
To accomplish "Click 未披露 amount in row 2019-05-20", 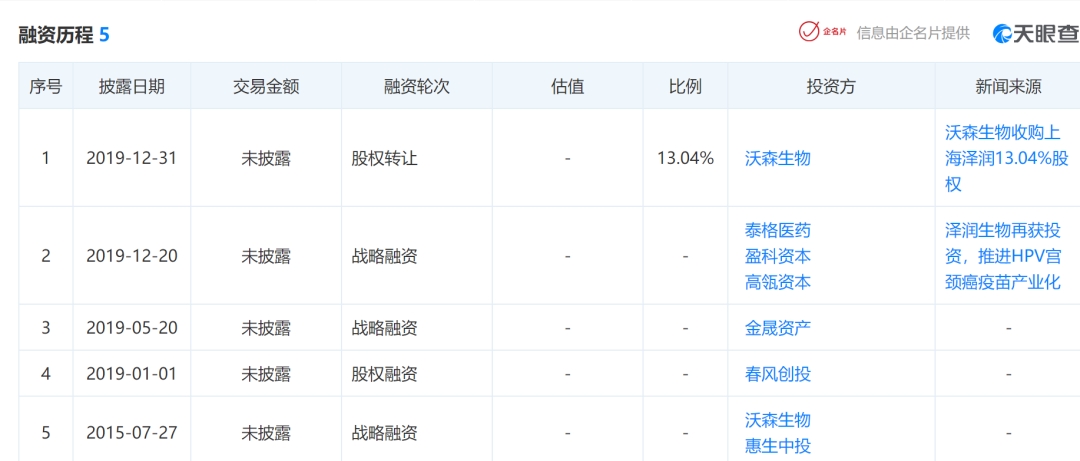I will point(266,327).
